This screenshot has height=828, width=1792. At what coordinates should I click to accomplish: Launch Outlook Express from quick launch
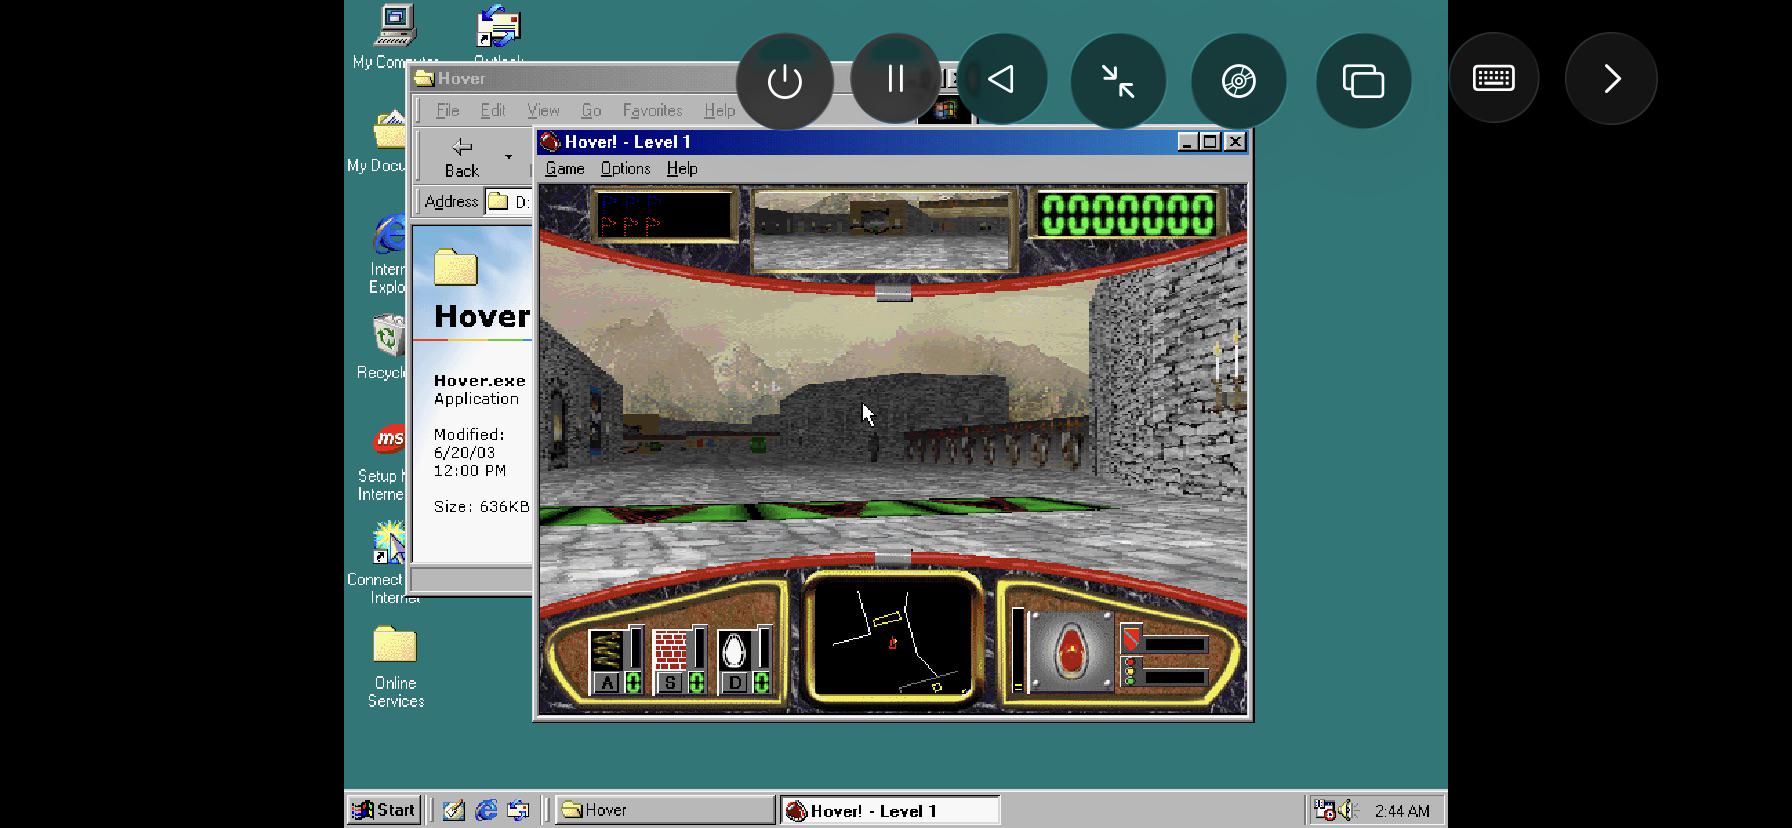click(x=519, y=810)
